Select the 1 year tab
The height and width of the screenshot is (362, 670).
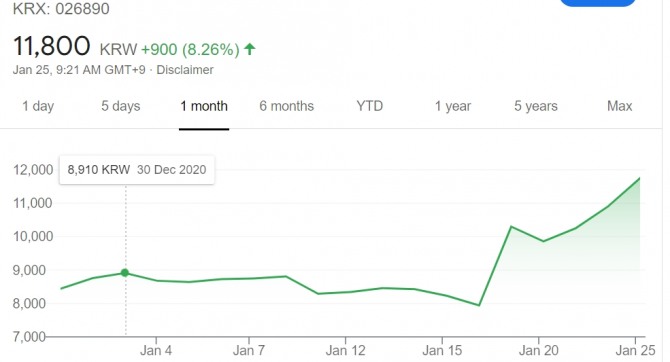click(x=453, y=106)
